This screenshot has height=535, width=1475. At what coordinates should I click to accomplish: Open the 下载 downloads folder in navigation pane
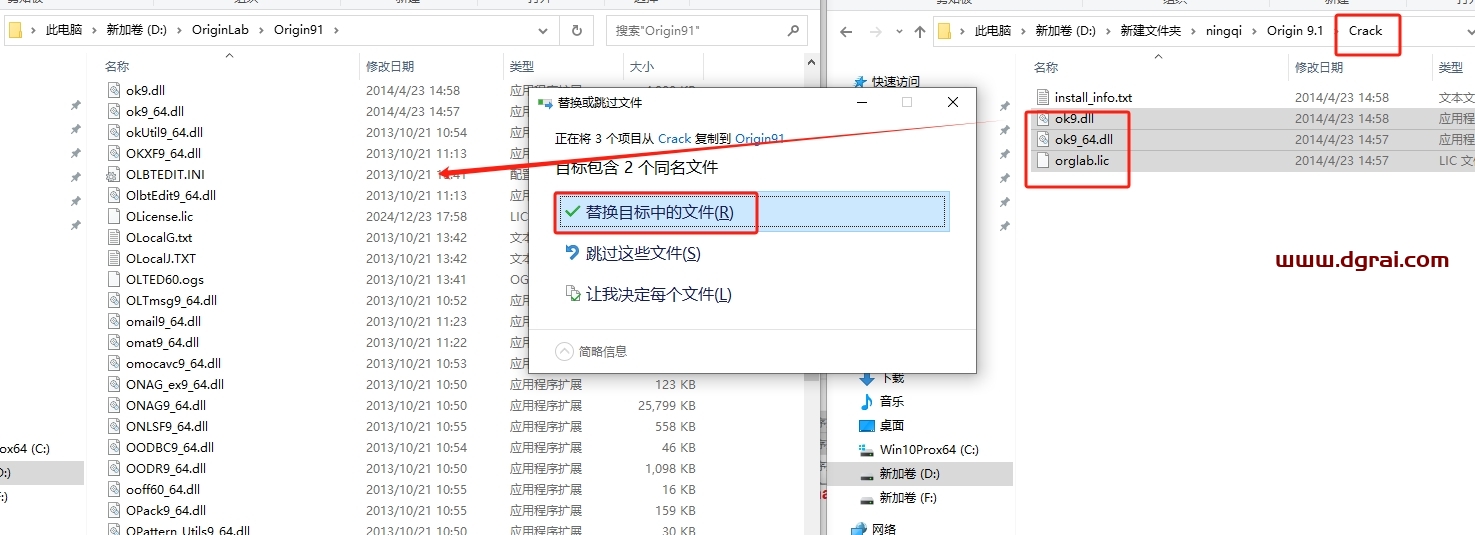(x=892, y=378)
